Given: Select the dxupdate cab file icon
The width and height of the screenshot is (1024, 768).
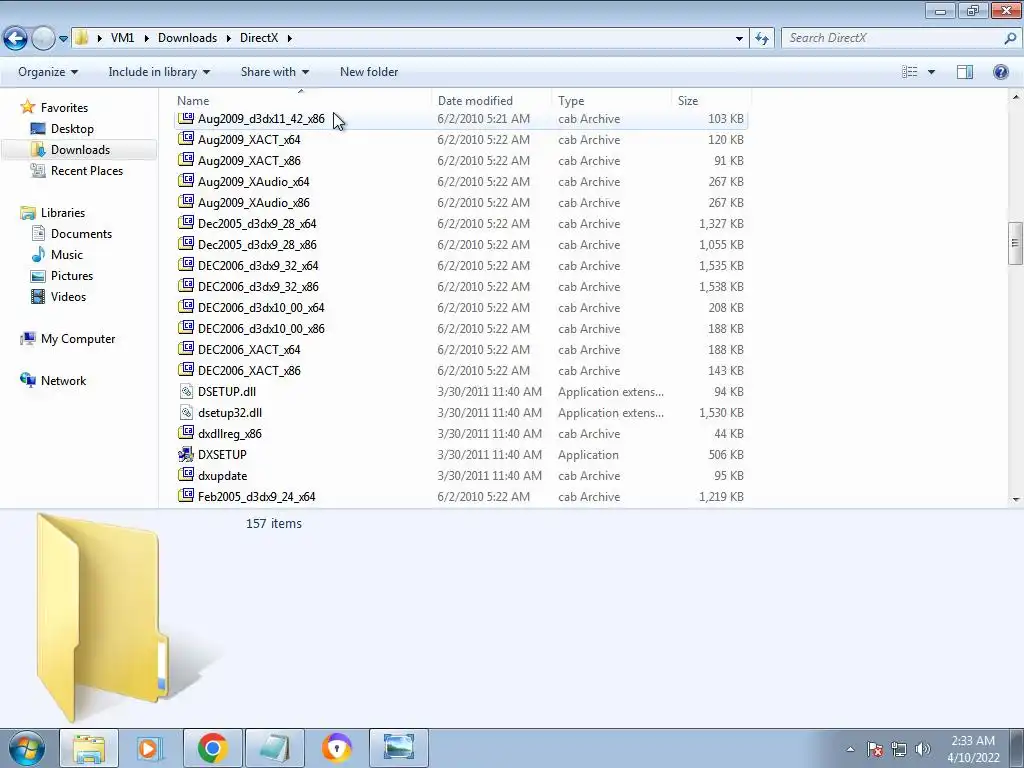Looking at the screenshot, I should (x=186, y=475).
